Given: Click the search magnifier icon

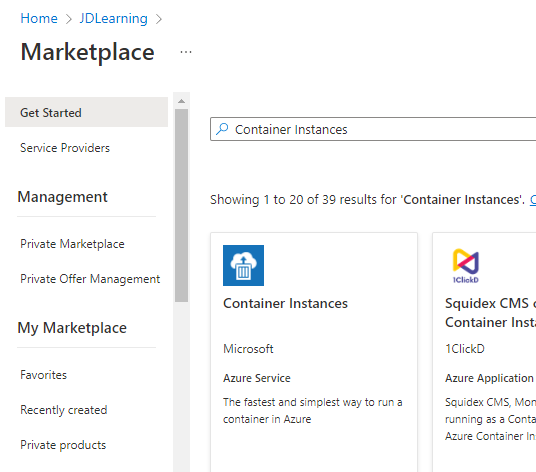Looking at the screenshot, I should click(x=222, y=129).
